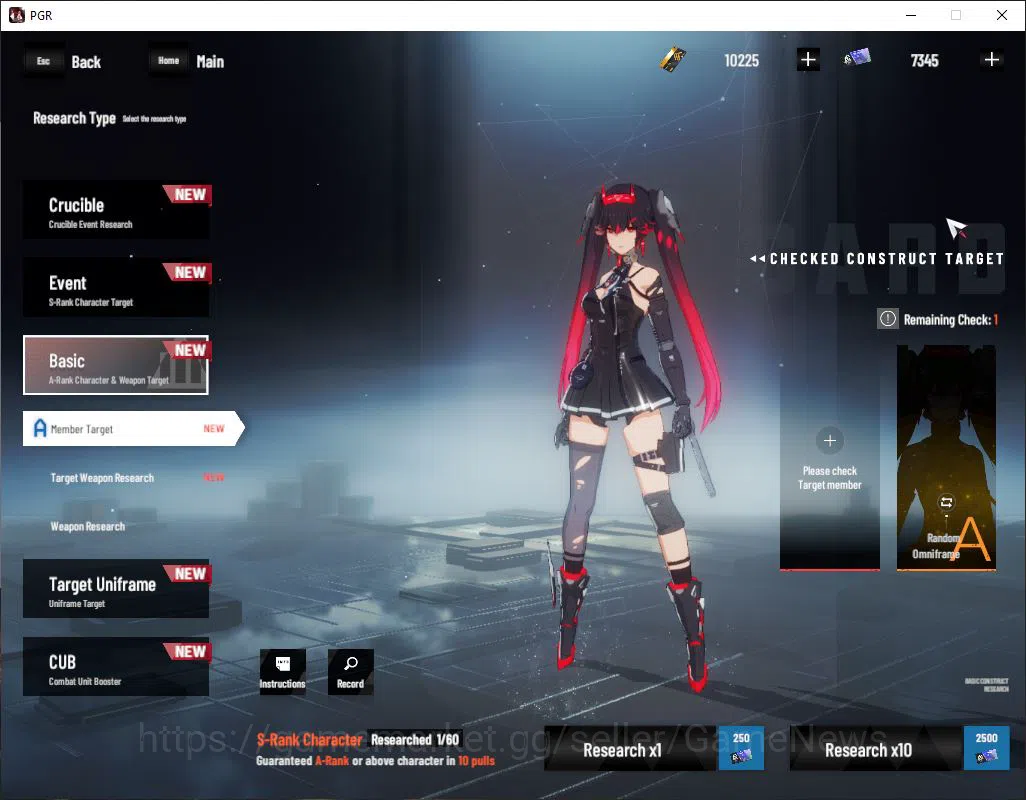Click the plus icon to check target member
The image size is (1026, 800).
click(x=830, y=440)
